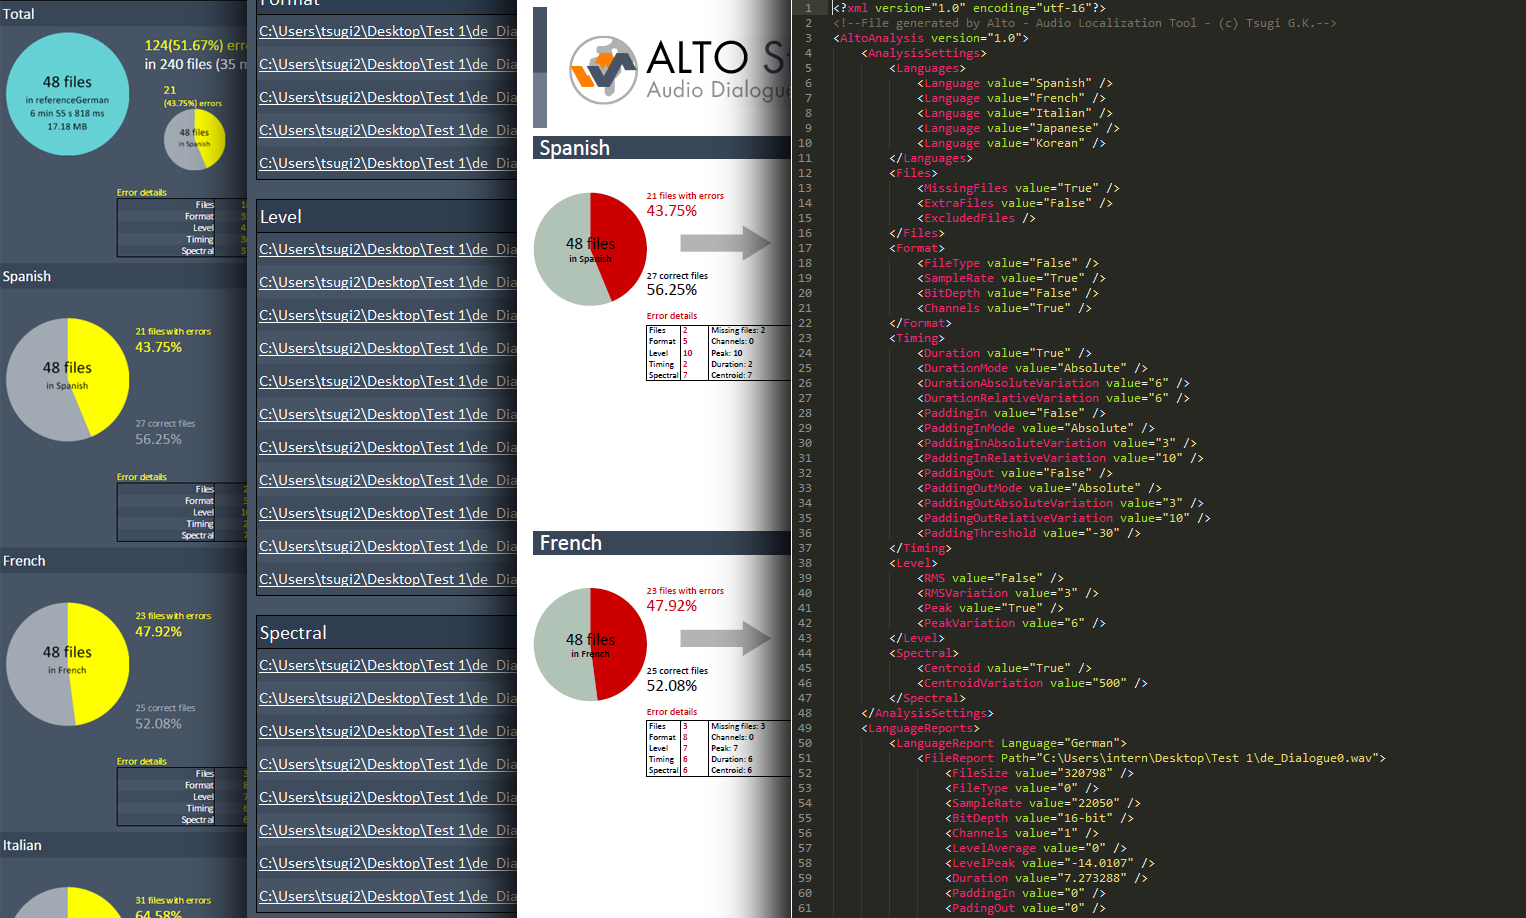This screenshot has height=918, width=1526.
Task: Click the Language value="Spanish" XML line
Action: 1015,83
